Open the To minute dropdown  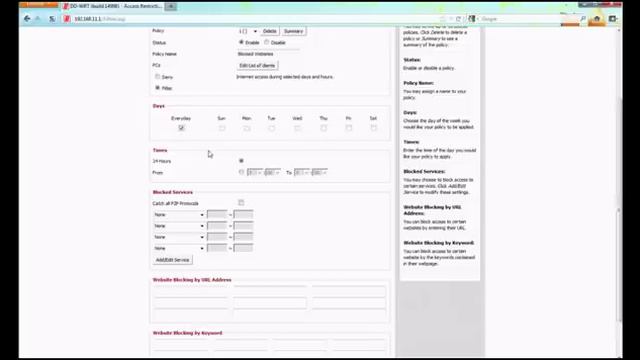pos(319,173)
